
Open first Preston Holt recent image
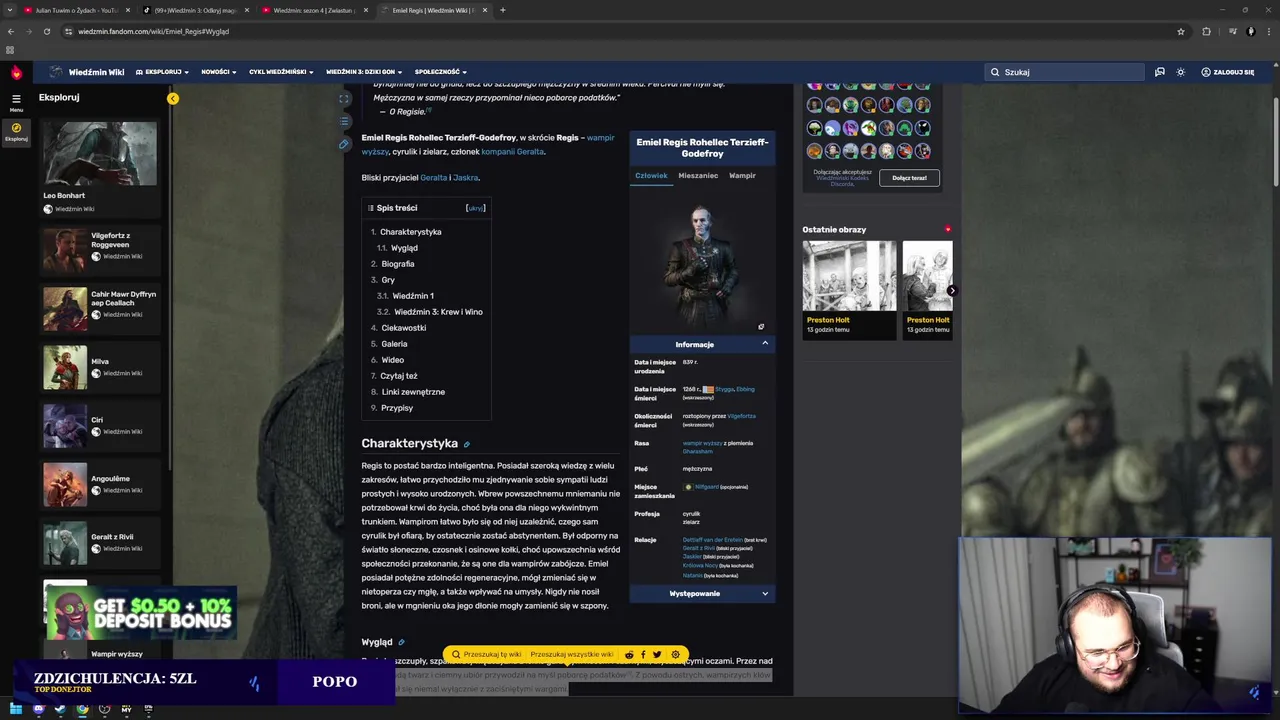[x=849, y=276]
